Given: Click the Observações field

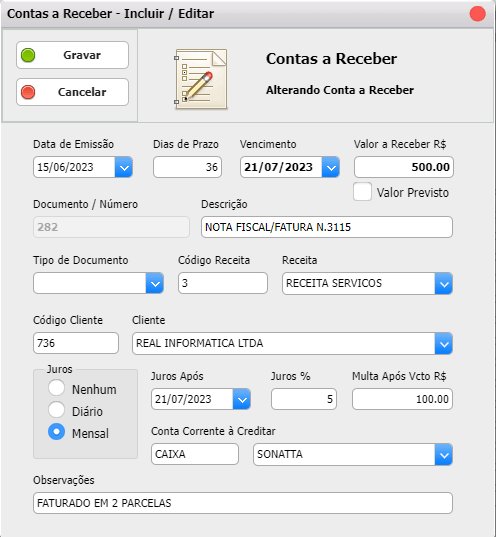Looking at the screenshot, I should tap(243, 503).
